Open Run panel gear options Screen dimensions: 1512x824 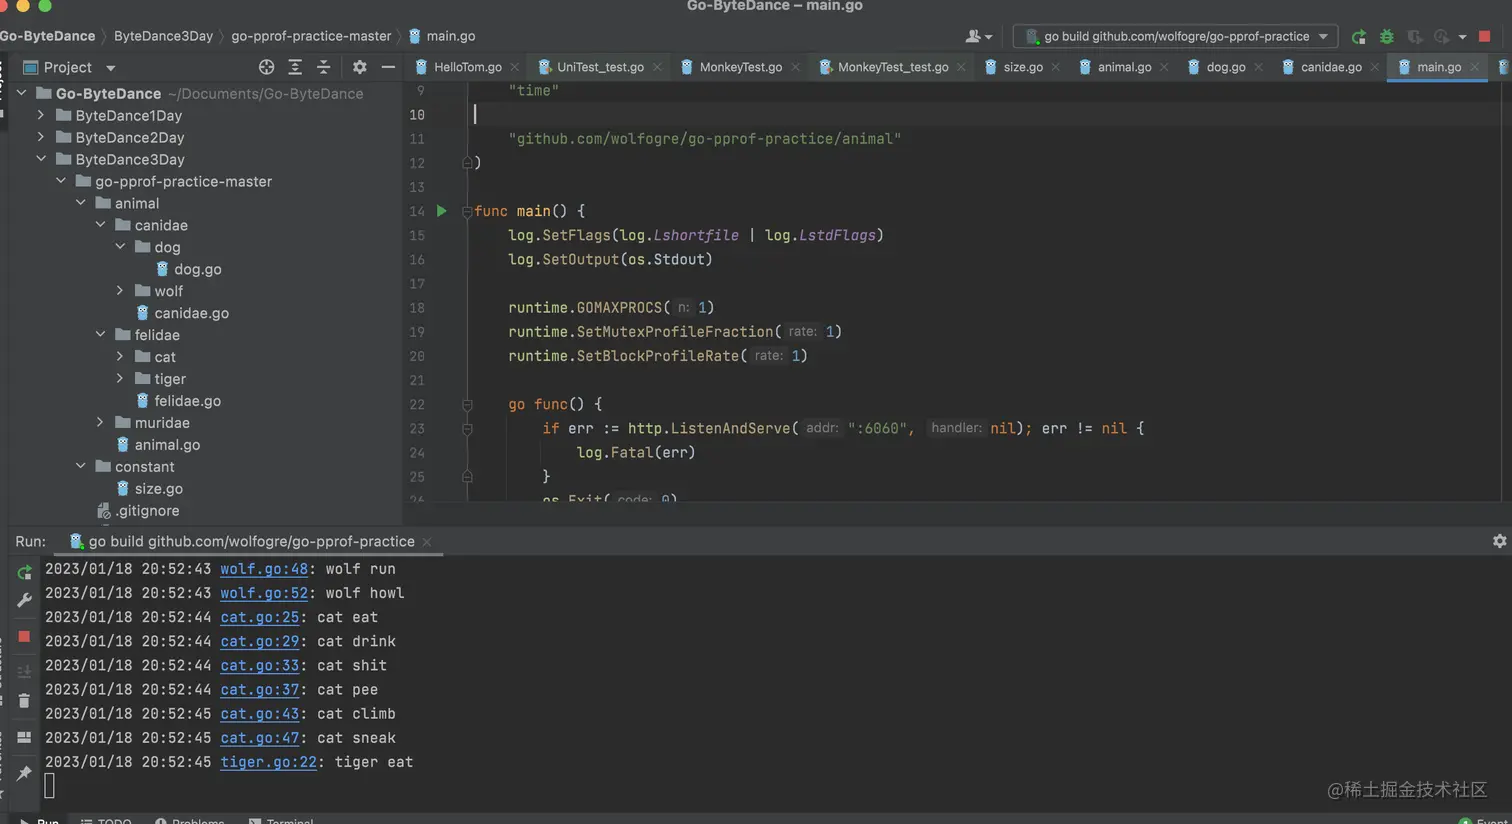click(x=1499, y=541)
